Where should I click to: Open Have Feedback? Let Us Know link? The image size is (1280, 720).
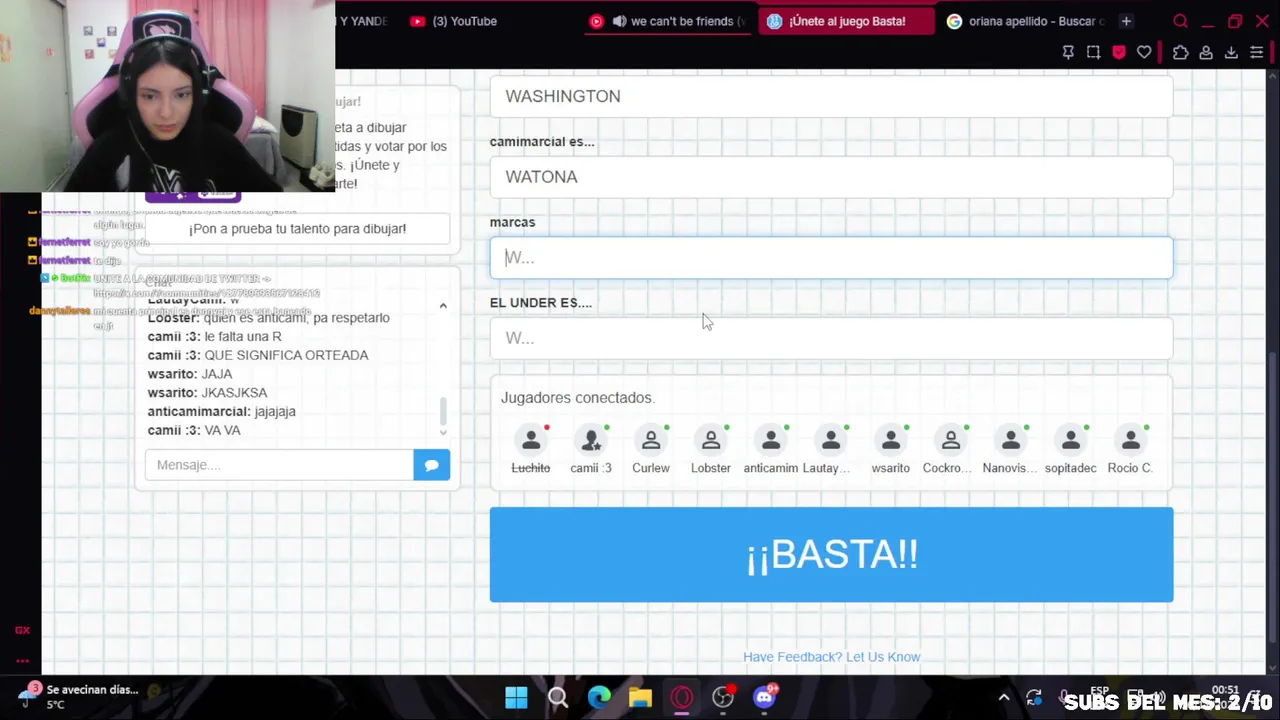tap(831, 657)
